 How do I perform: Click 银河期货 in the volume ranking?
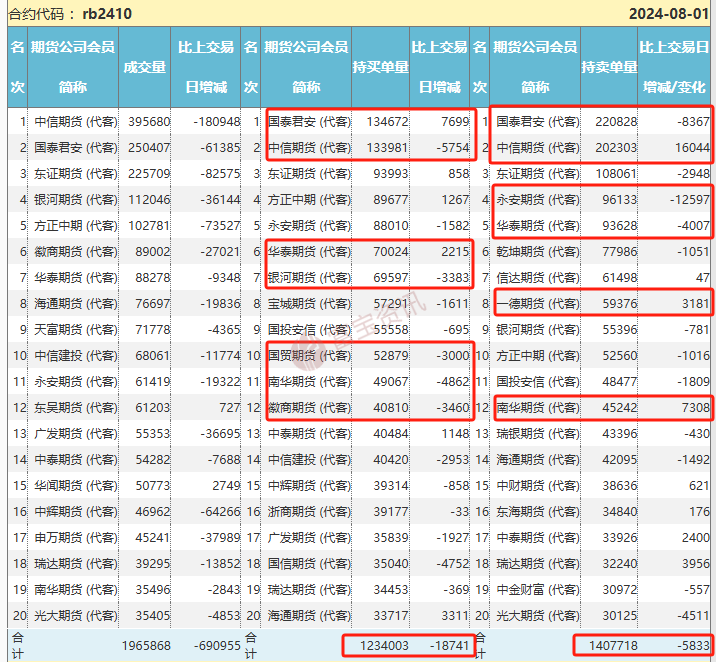tap(76, 200)
